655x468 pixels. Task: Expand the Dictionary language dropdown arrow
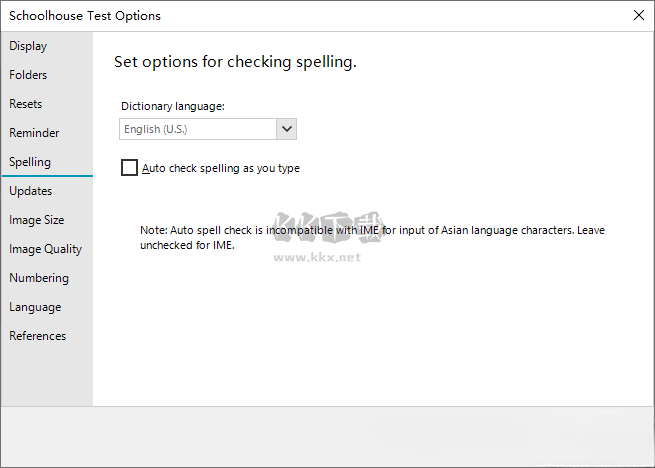click(x=287, y=129)
